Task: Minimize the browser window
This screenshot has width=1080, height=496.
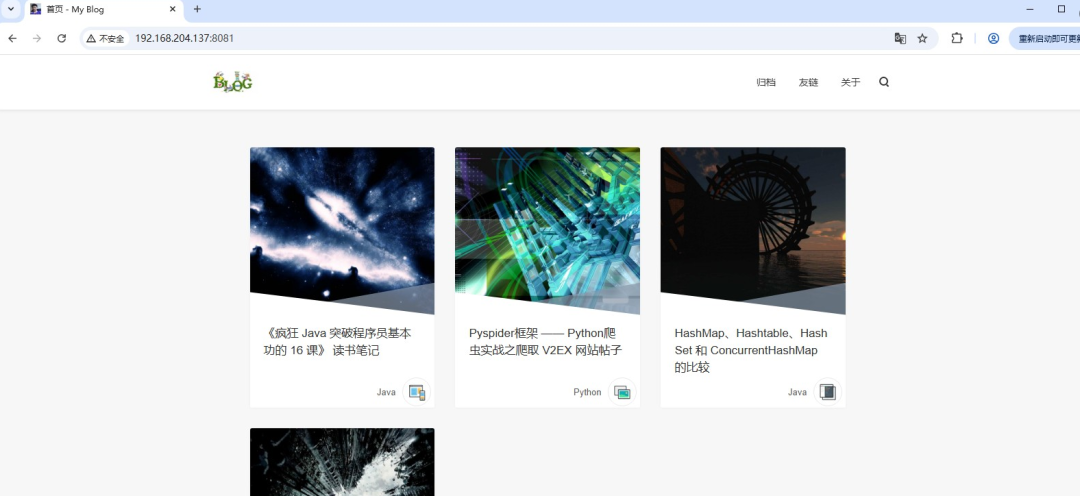Action: tap(1030, 9)
